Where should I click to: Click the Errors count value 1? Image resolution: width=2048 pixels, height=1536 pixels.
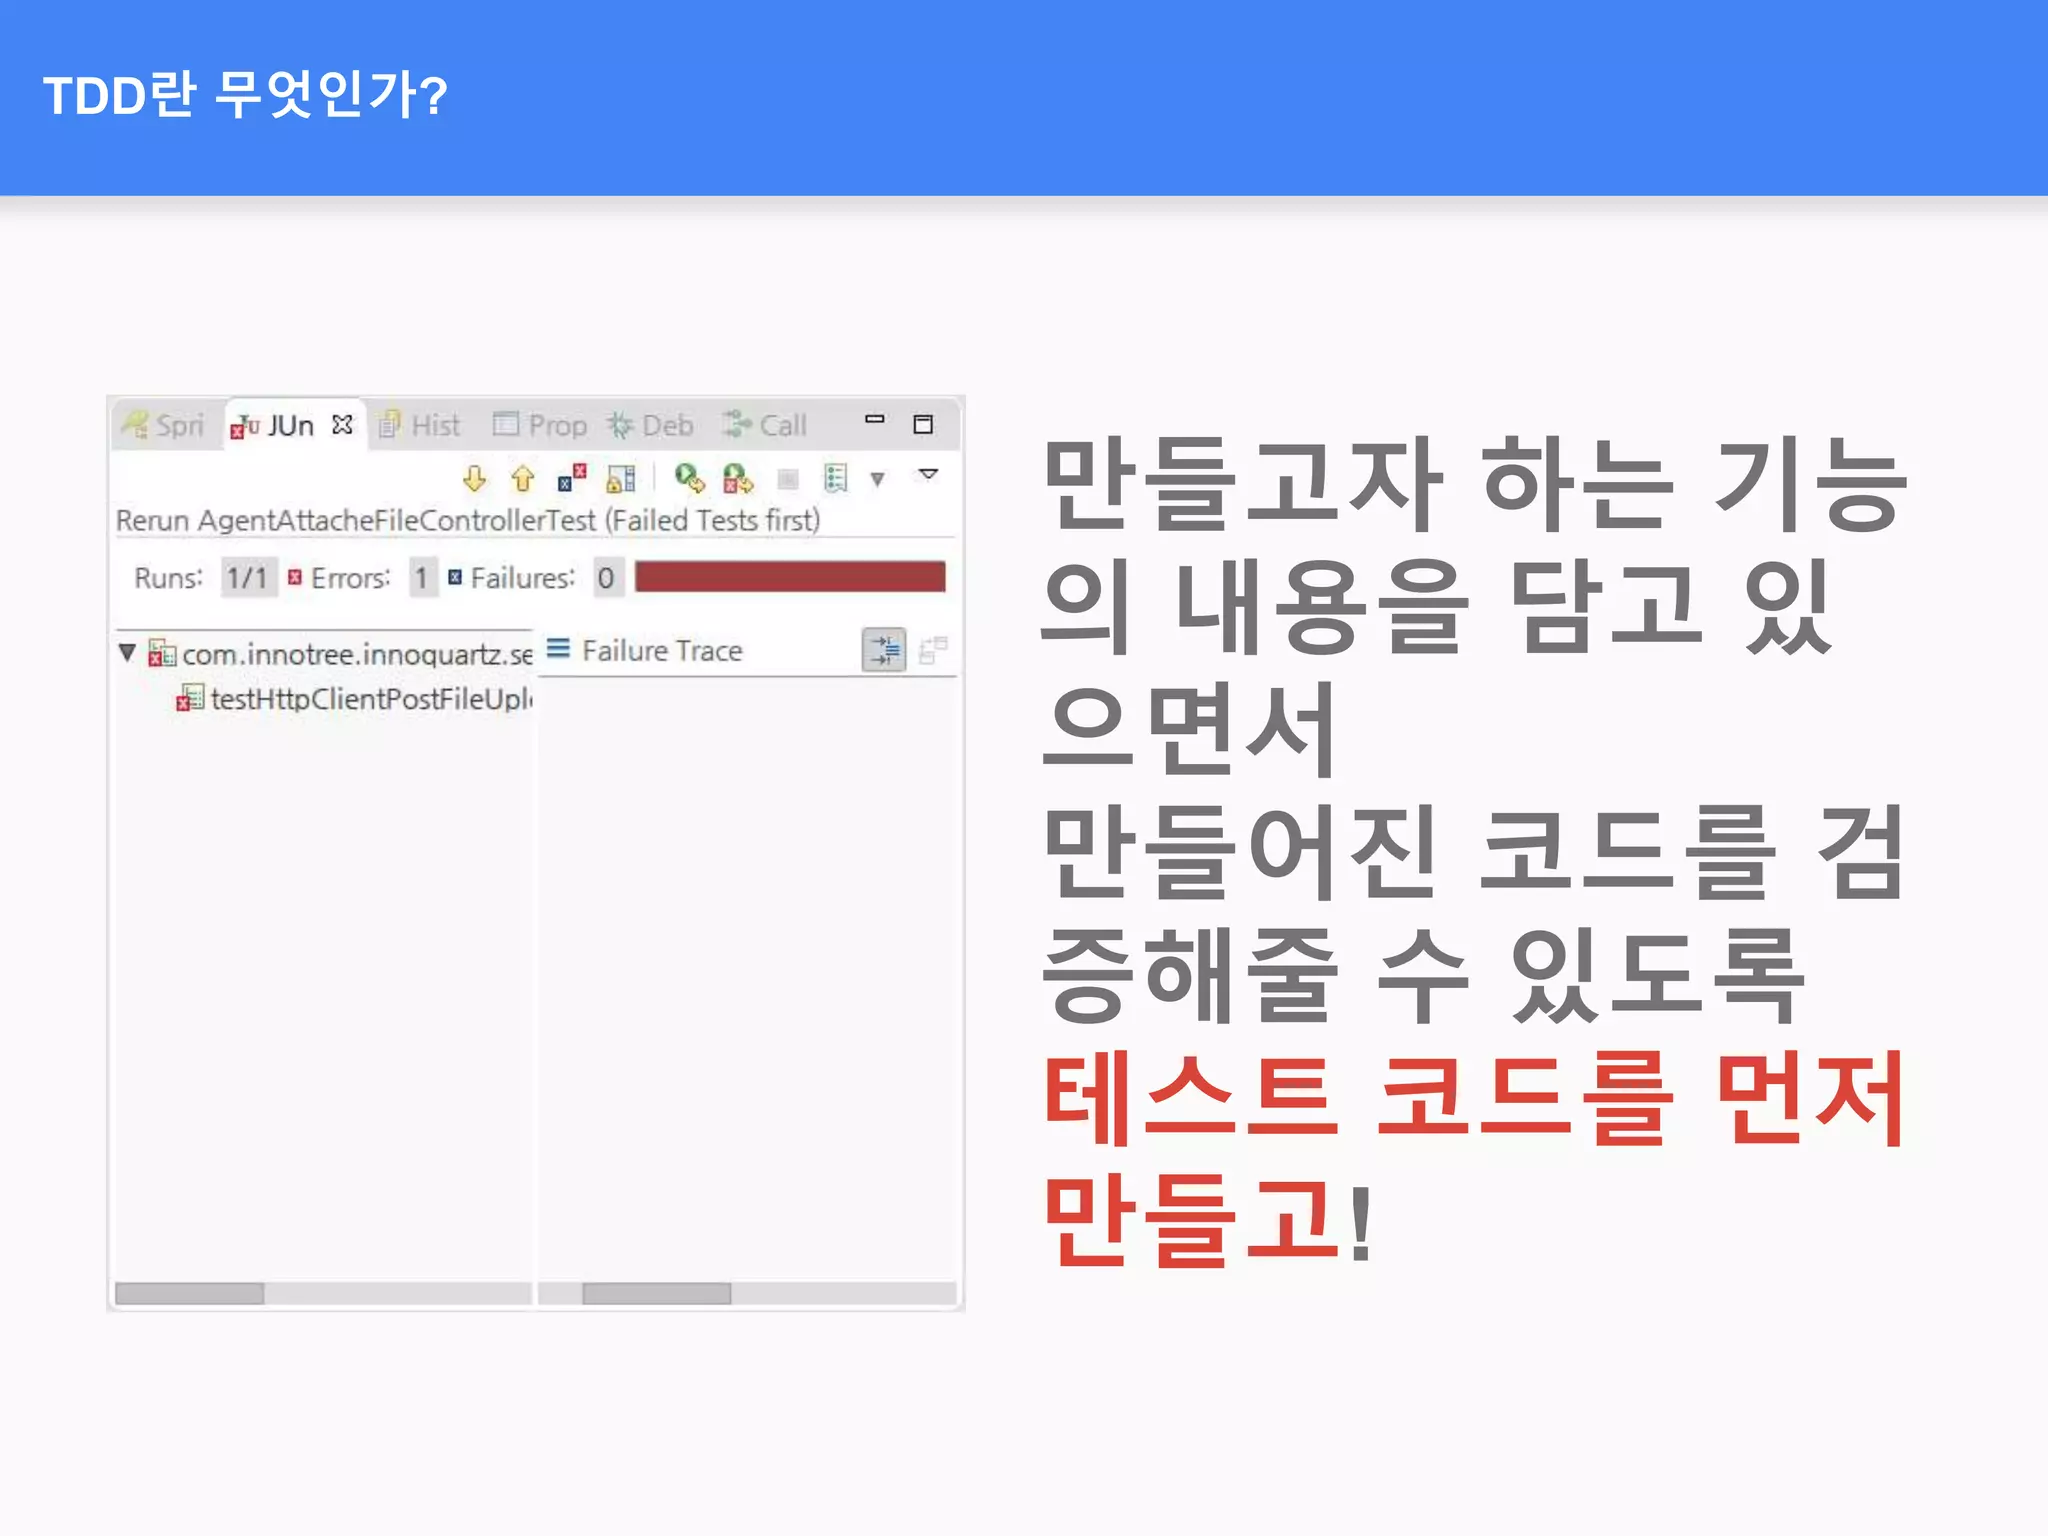[422, 578]
